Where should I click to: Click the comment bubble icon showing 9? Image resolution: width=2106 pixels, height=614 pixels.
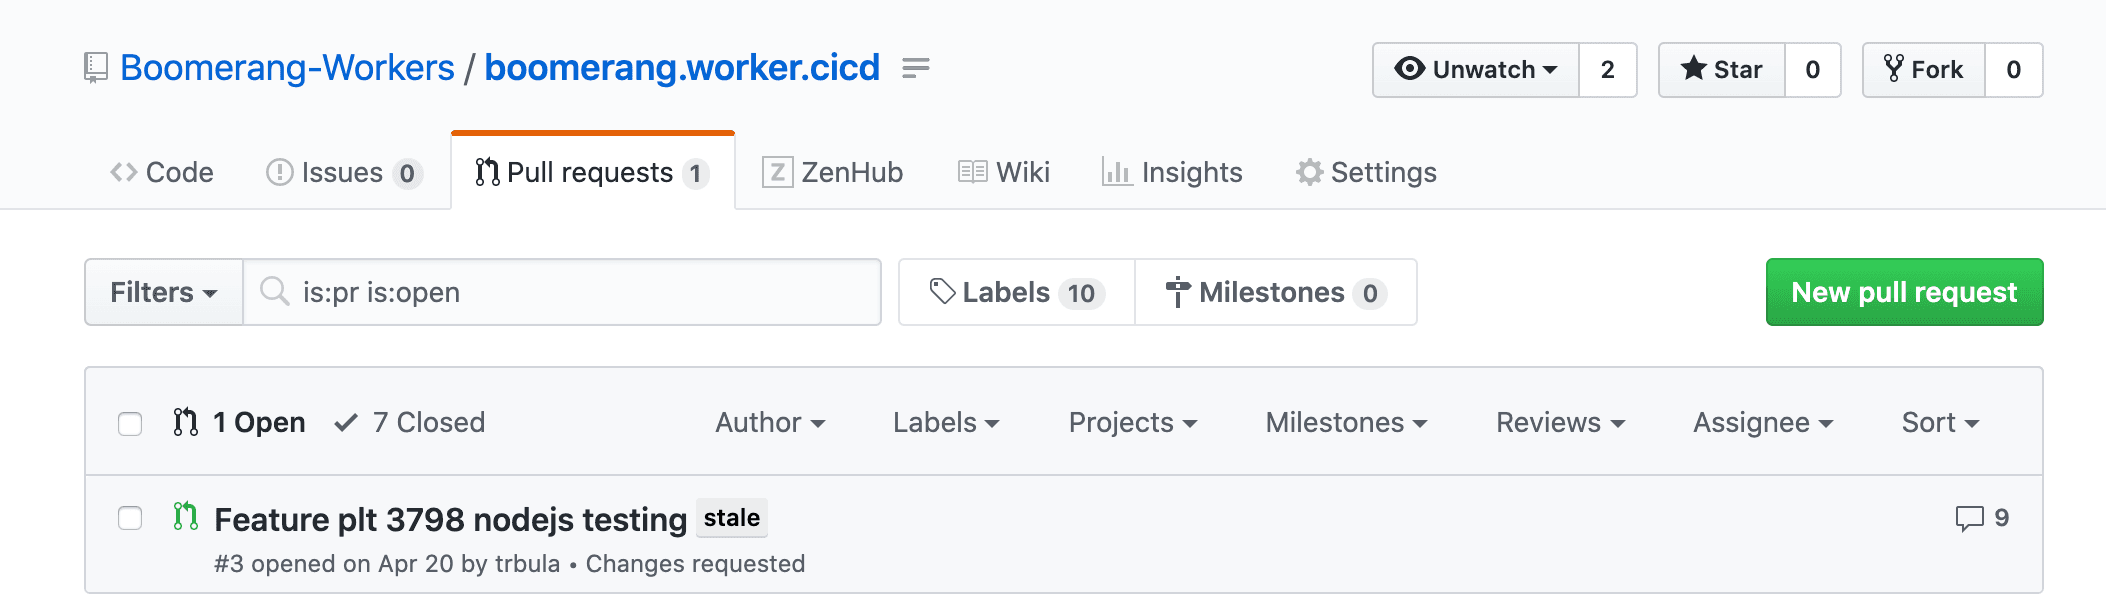click(x=1969, y=518)
